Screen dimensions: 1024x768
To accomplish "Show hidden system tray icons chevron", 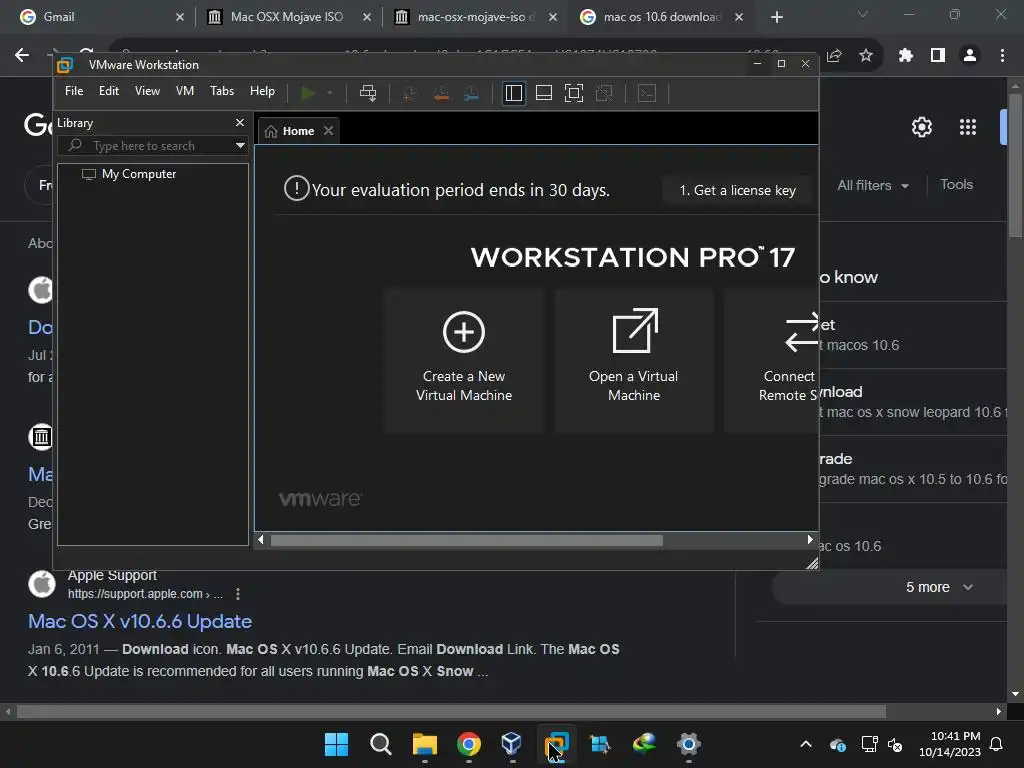I will (x=806, y=744).
